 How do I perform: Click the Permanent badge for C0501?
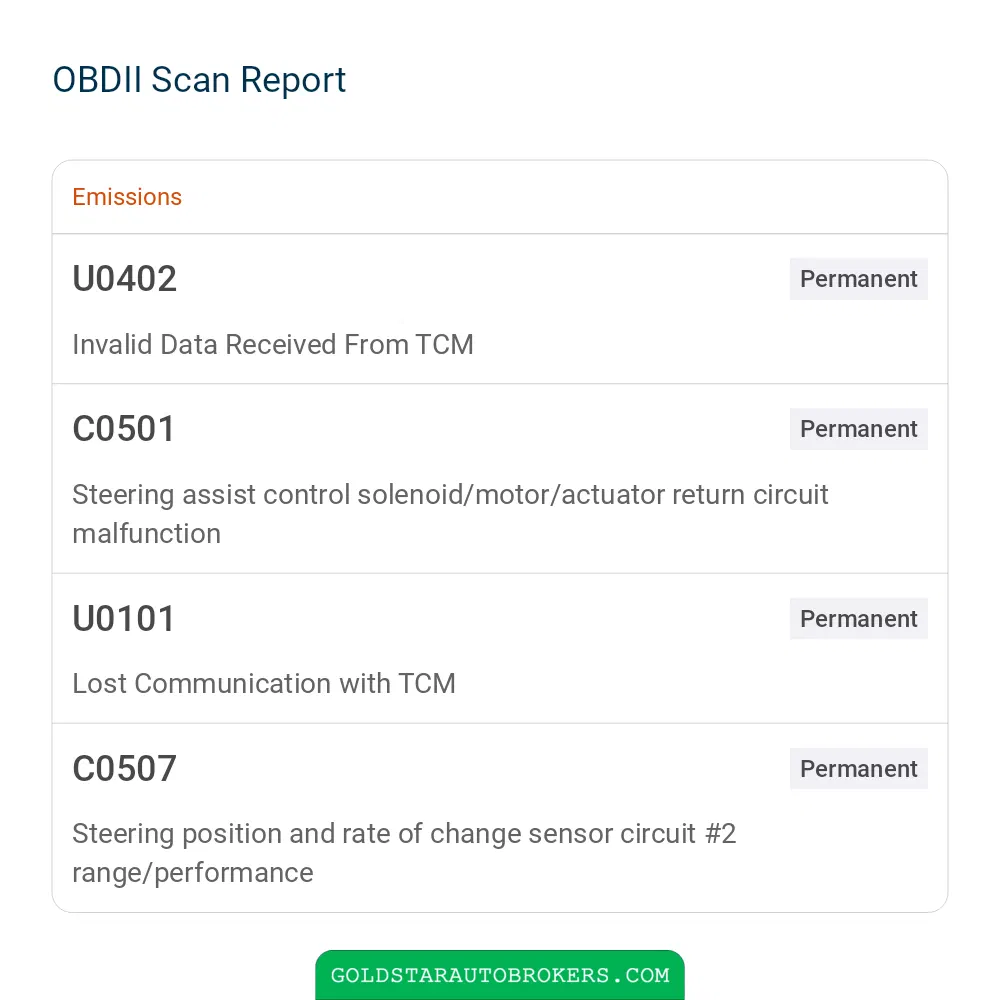[858, 429]
